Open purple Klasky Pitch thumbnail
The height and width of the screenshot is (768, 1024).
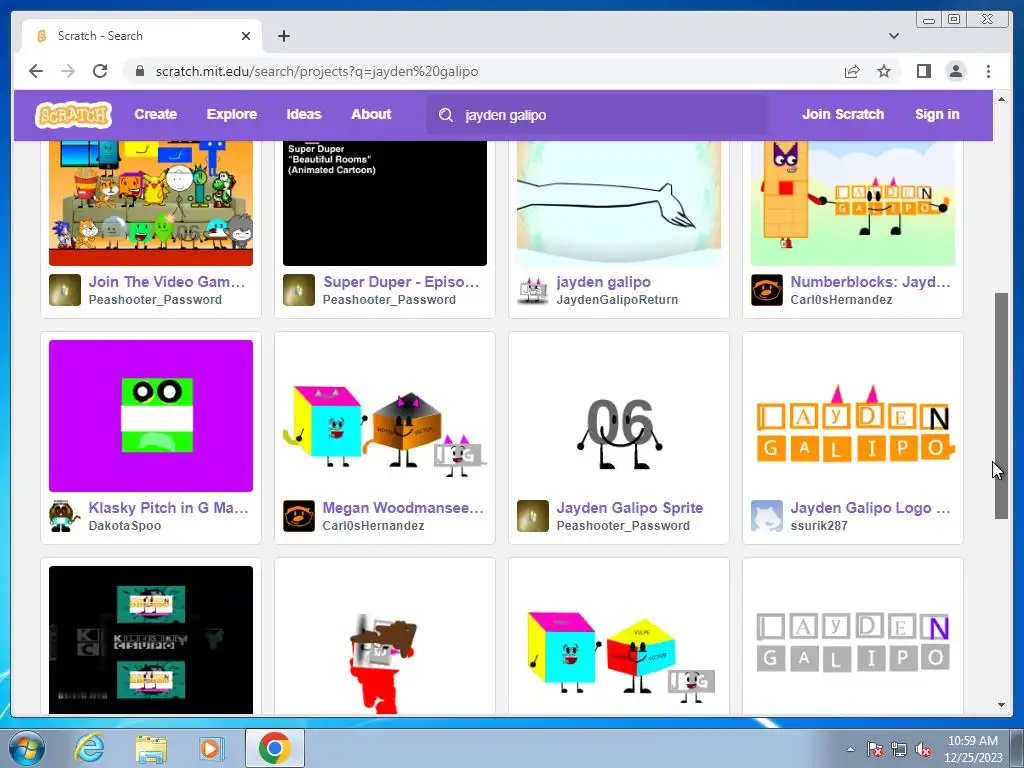pos(151,415)
